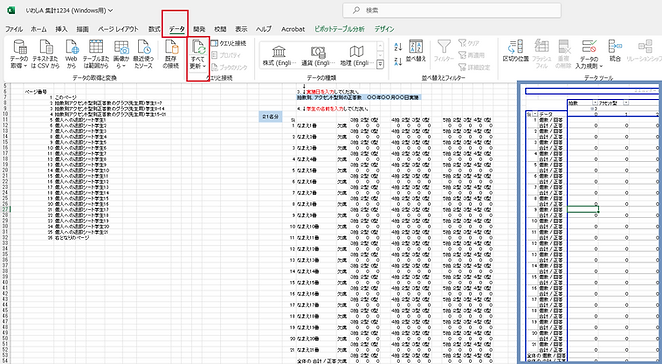The height and width of the screenshot is (364, 662).
Task: Click フラッシュフィル (Flash Fill)
Action: click(542, 54)
